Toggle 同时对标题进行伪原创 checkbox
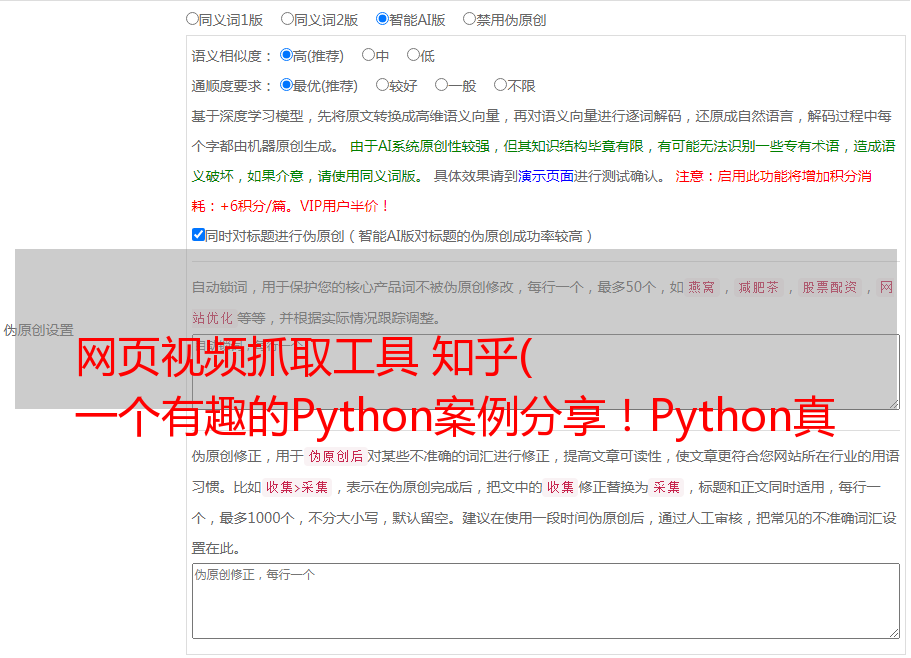 pyautogui.click(x=198, y=235)
